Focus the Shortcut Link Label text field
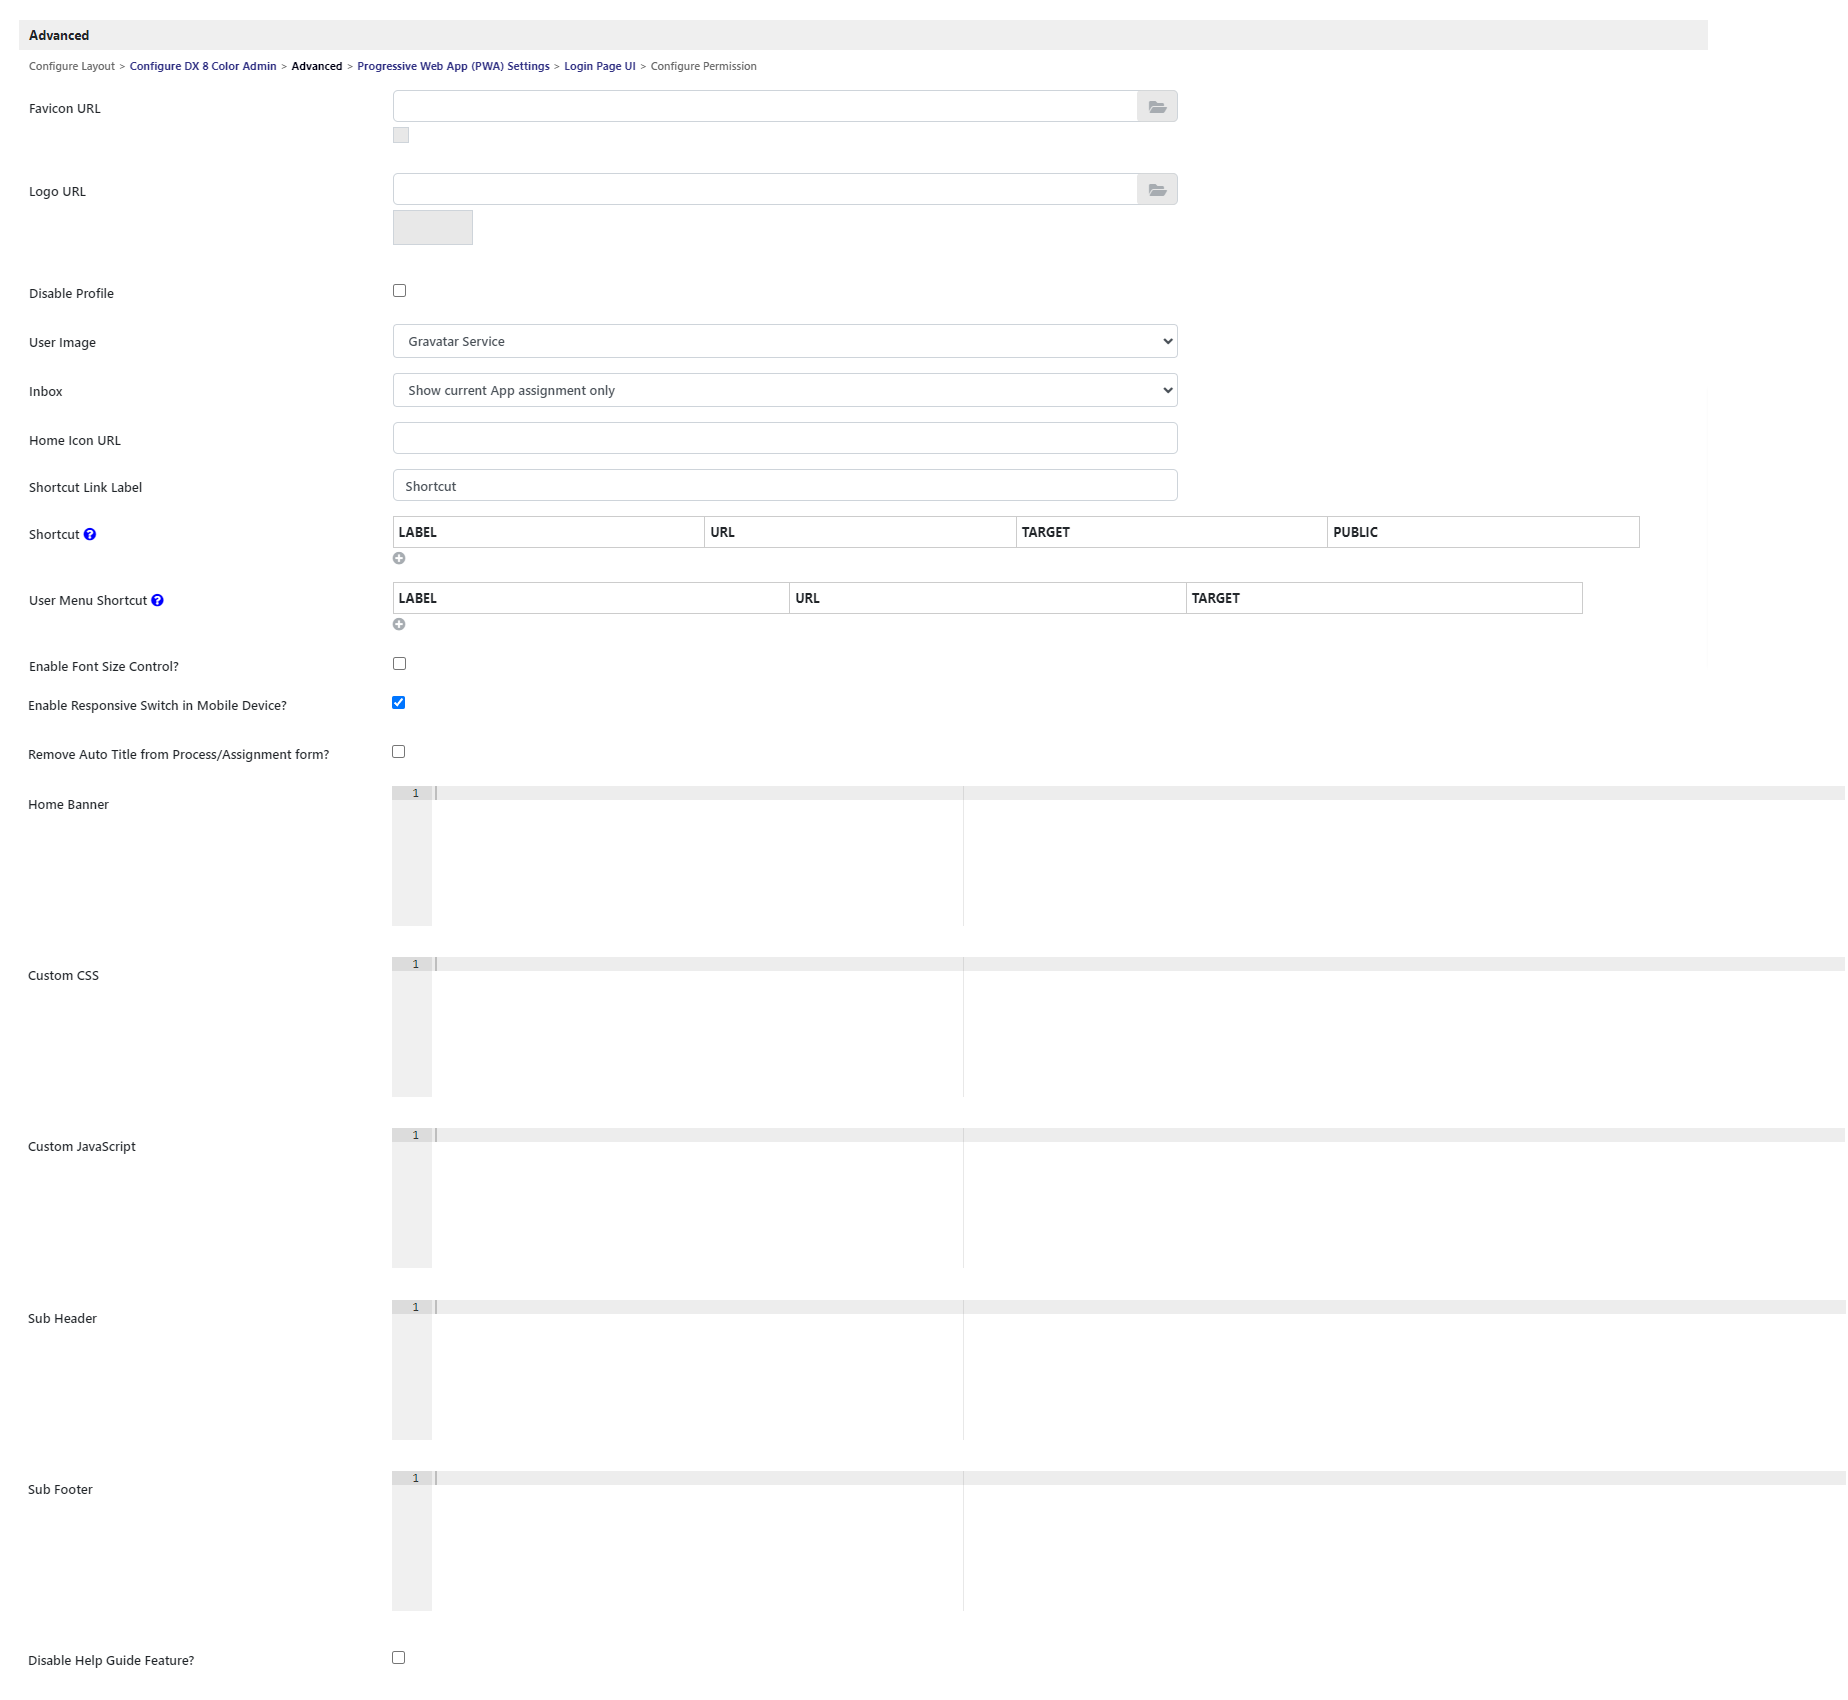This screenshot has height=1700, width=1848. click(x=784, y=486)
